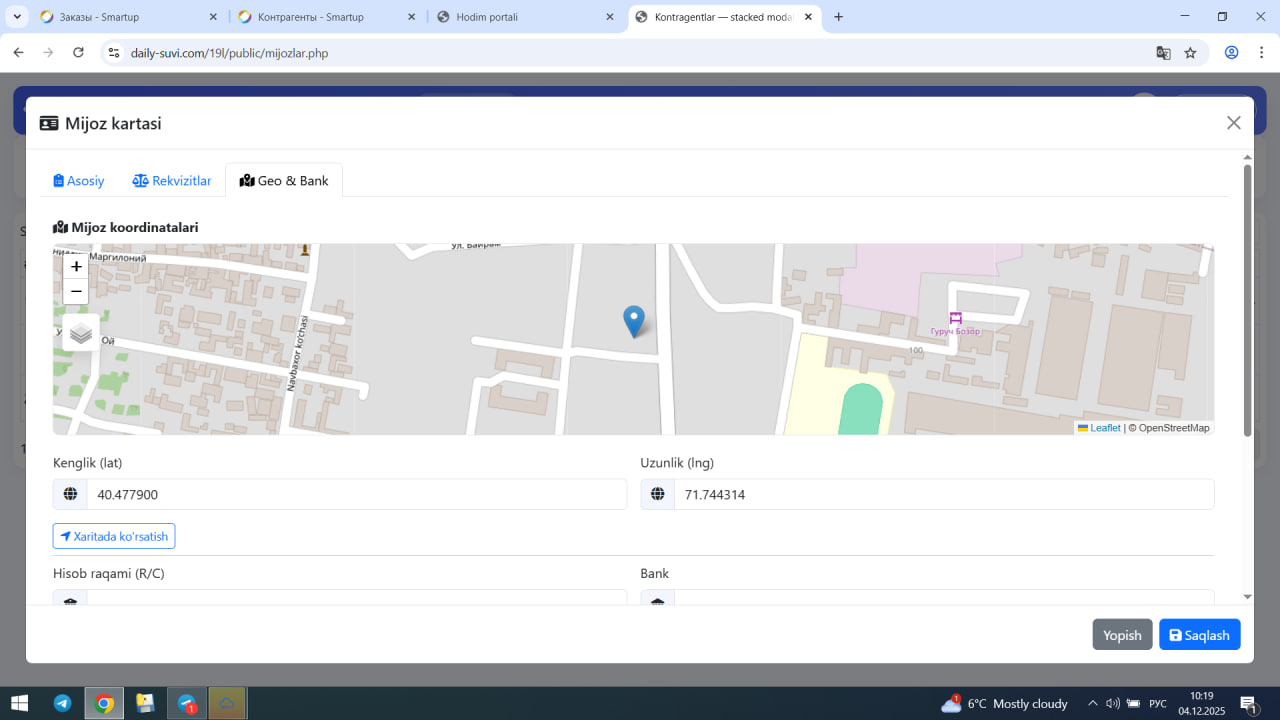Switch to the Asosiy tab
Image resolution: width=1280 pixels, height=720 pixels.
coord(79,181)
